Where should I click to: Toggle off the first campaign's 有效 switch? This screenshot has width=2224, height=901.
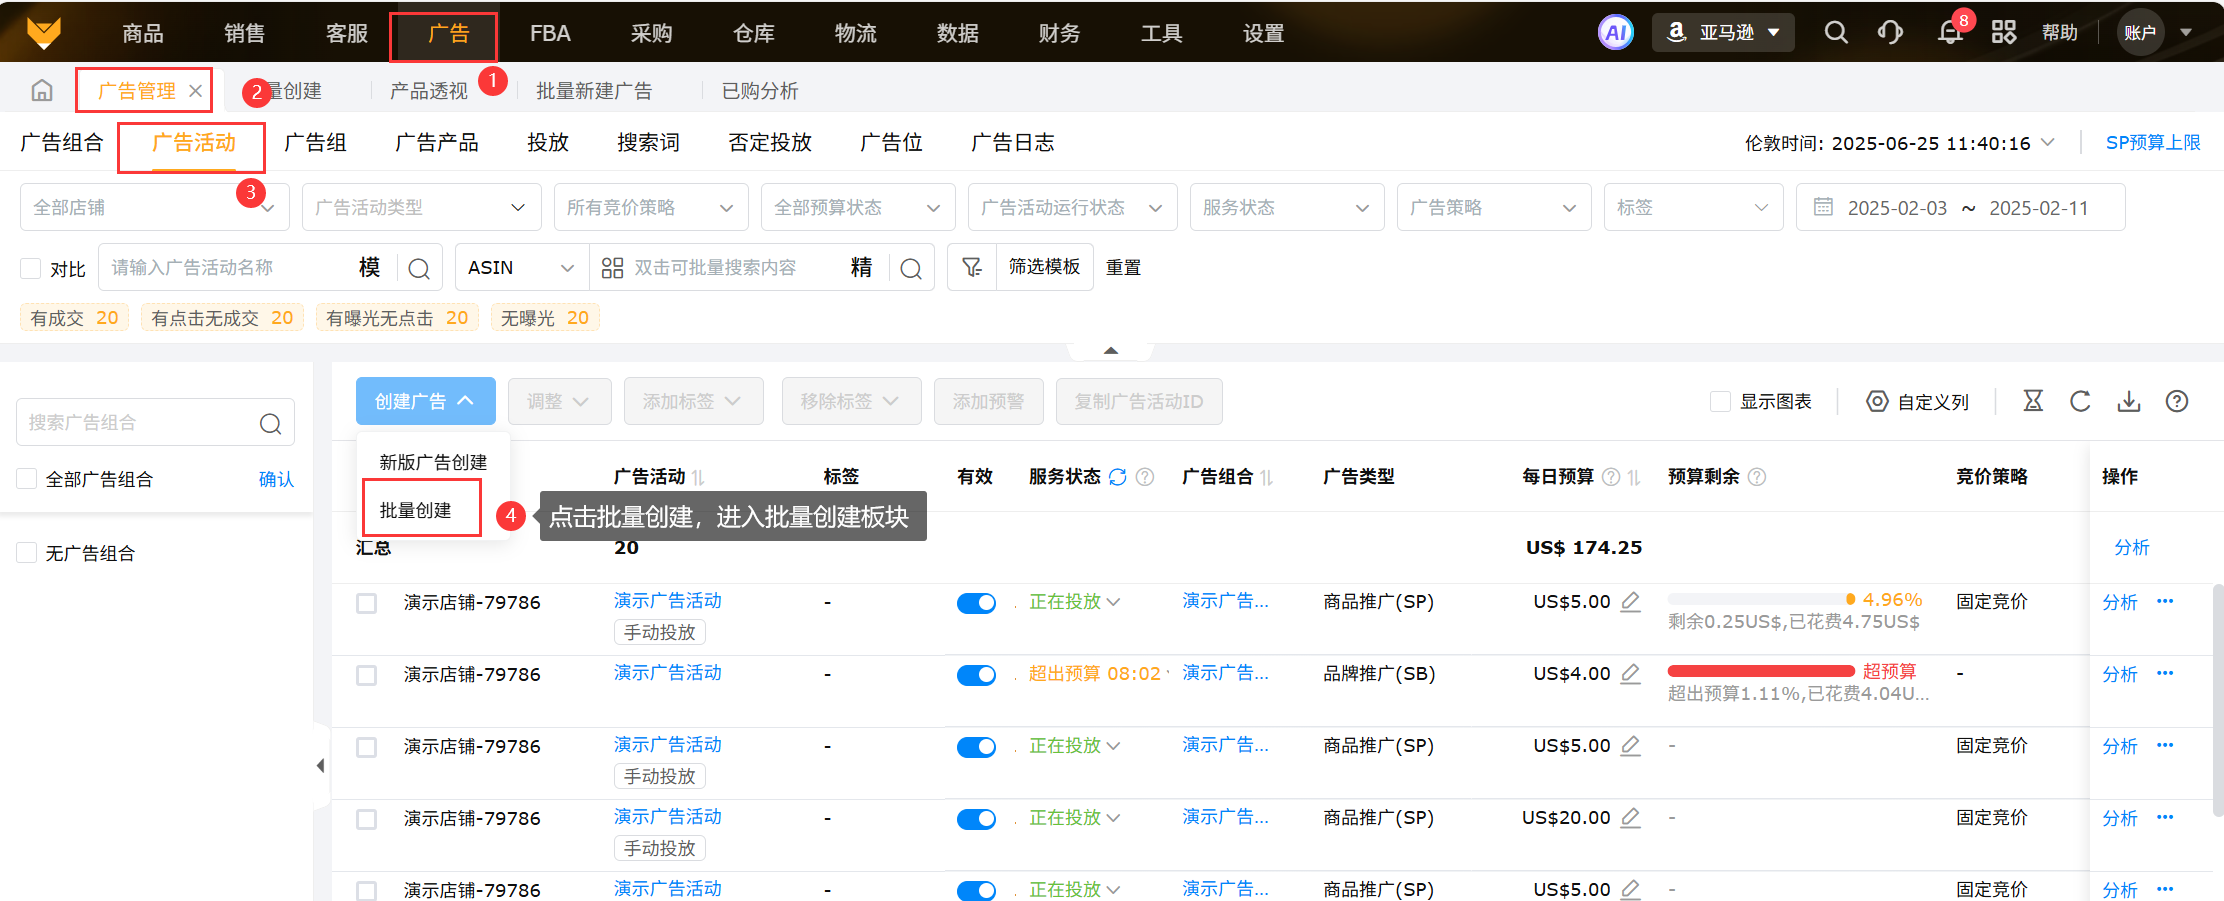(x=976, y=603)
